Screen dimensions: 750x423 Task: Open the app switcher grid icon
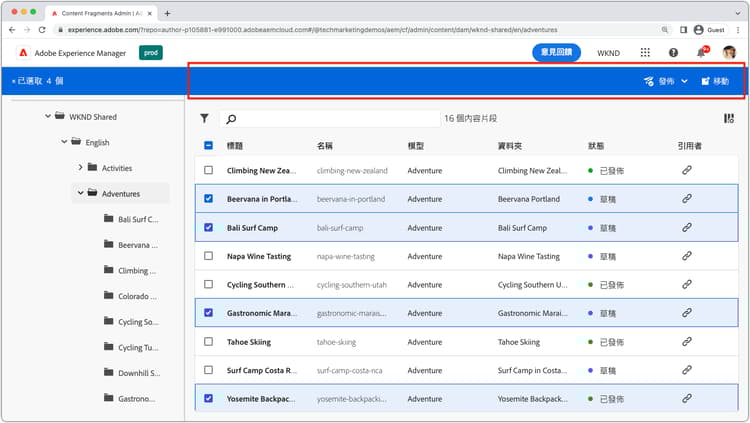pyautogui.click(x=645, y=53)
